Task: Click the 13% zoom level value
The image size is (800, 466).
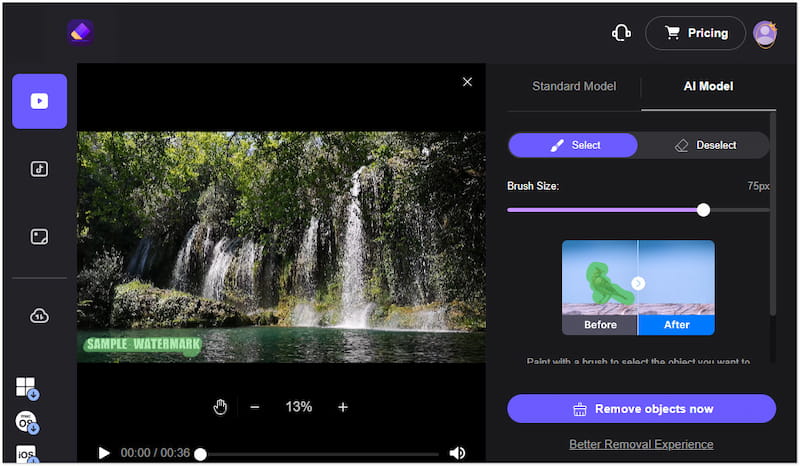Action: point(298,407)
